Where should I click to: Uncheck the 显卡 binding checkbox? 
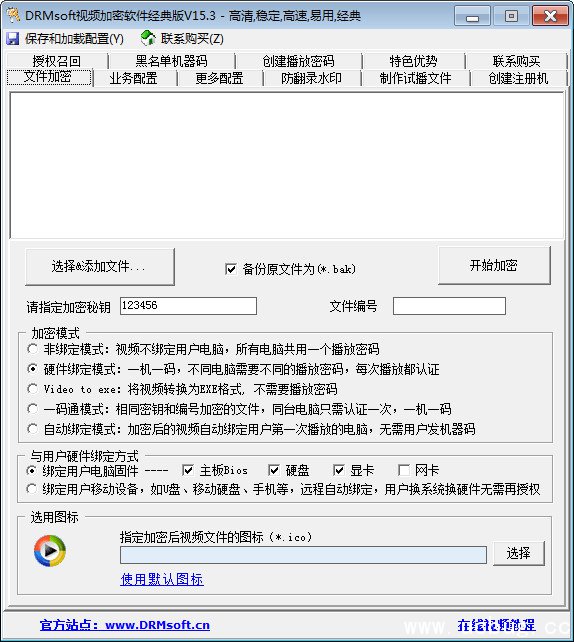click(339, 470)
